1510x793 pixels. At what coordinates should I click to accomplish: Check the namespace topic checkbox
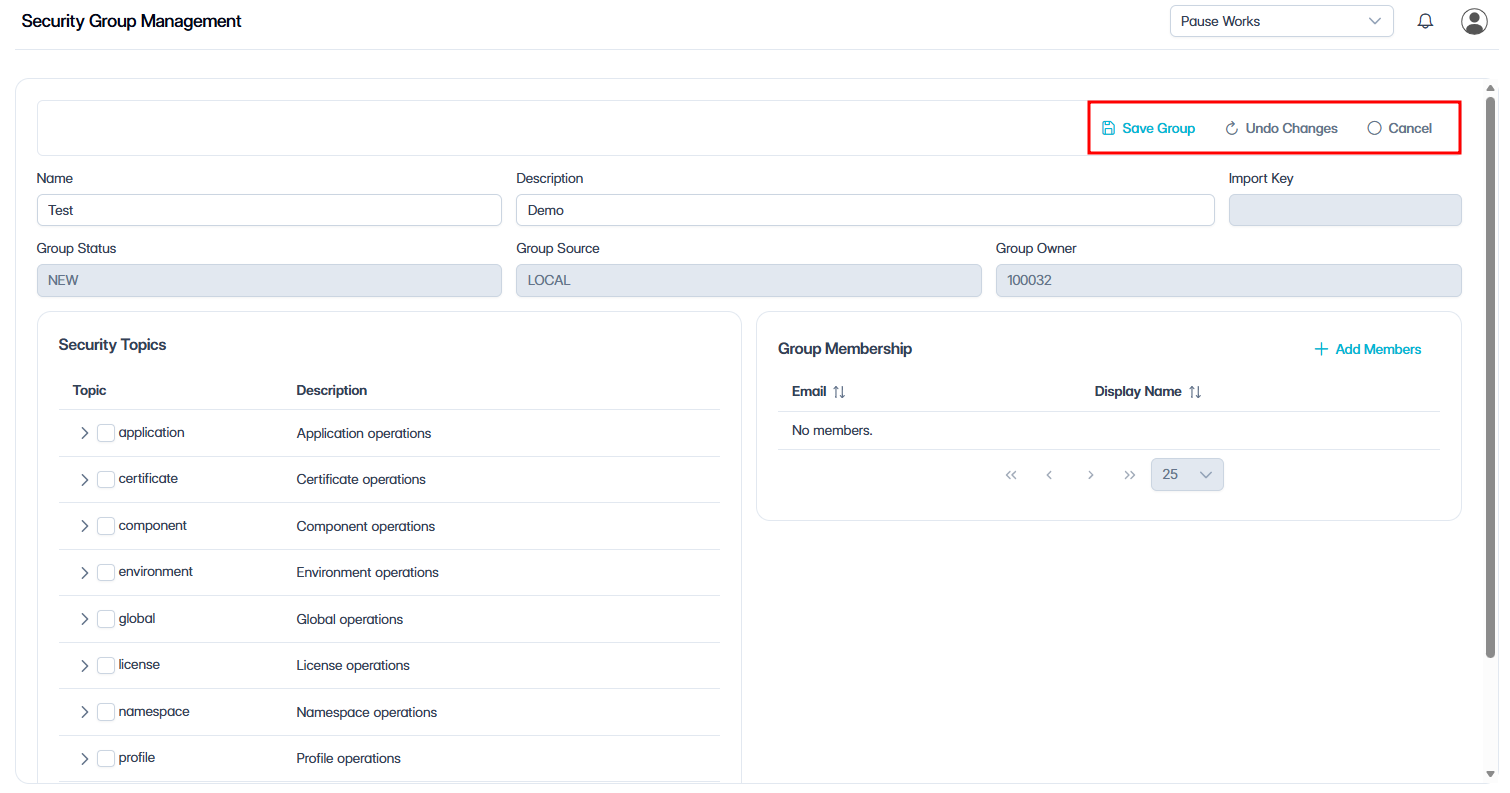[106, 712]
